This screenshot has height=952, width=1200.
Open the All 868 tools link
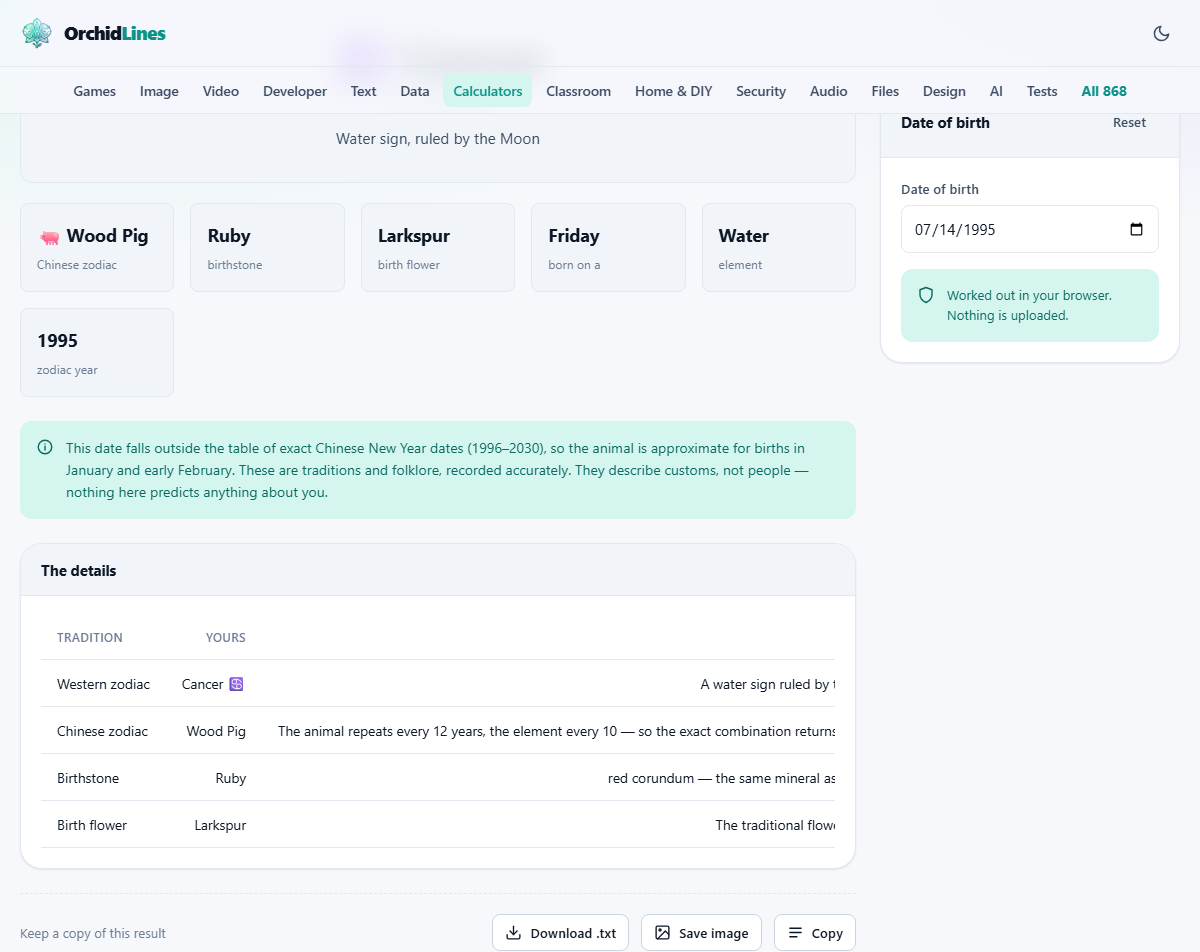click(1104, 91)
